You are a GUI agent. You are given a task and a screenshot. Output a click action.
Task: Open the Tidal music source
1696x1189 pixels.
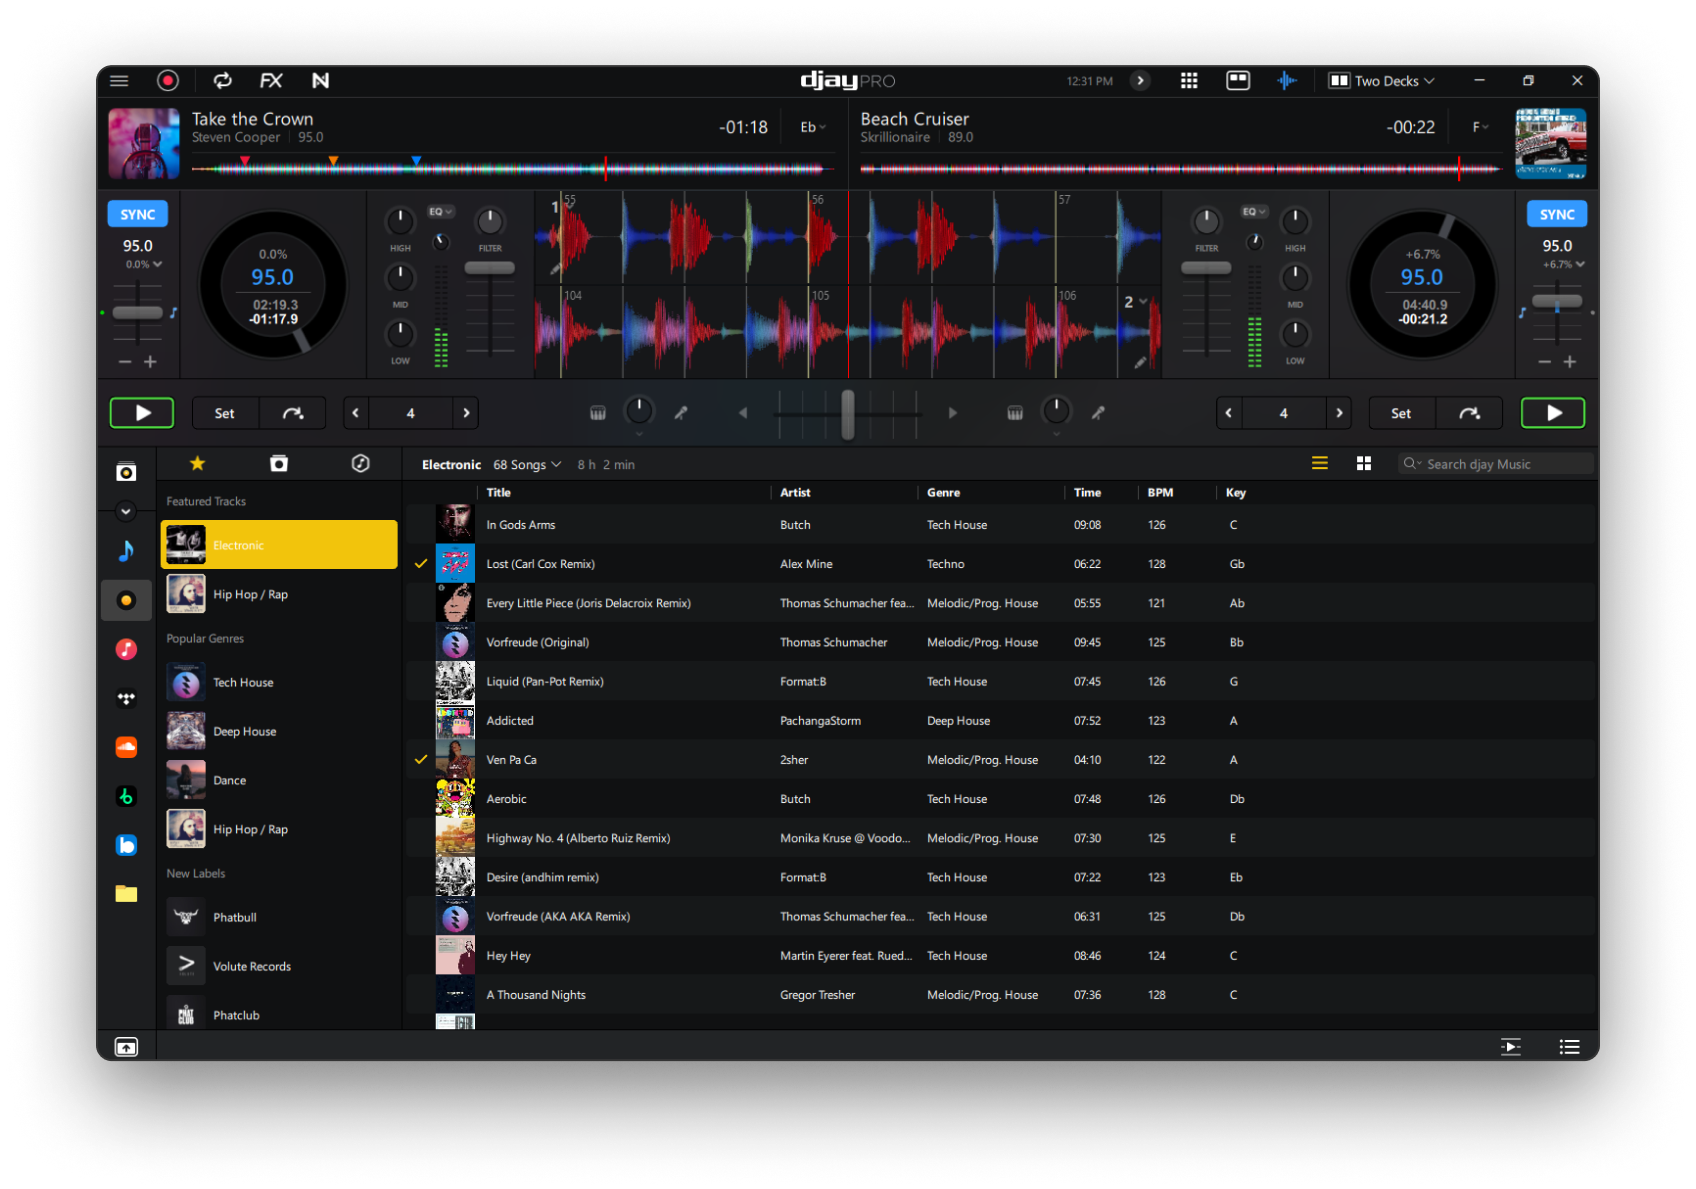[126, 698]
